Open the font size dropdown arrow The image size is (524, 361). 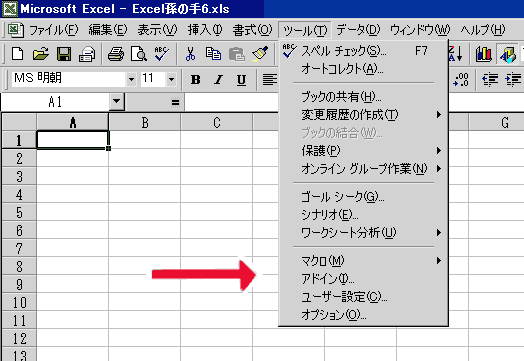point(171,80)
